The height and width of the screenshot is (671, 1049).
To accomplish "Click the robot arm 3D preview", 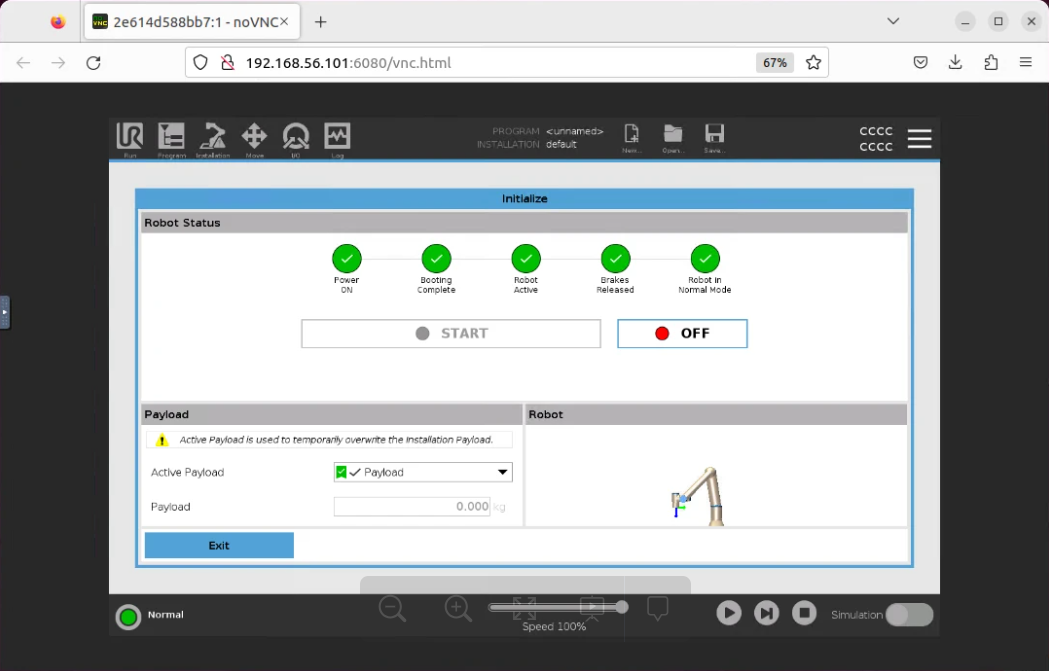I will [698, 496].
